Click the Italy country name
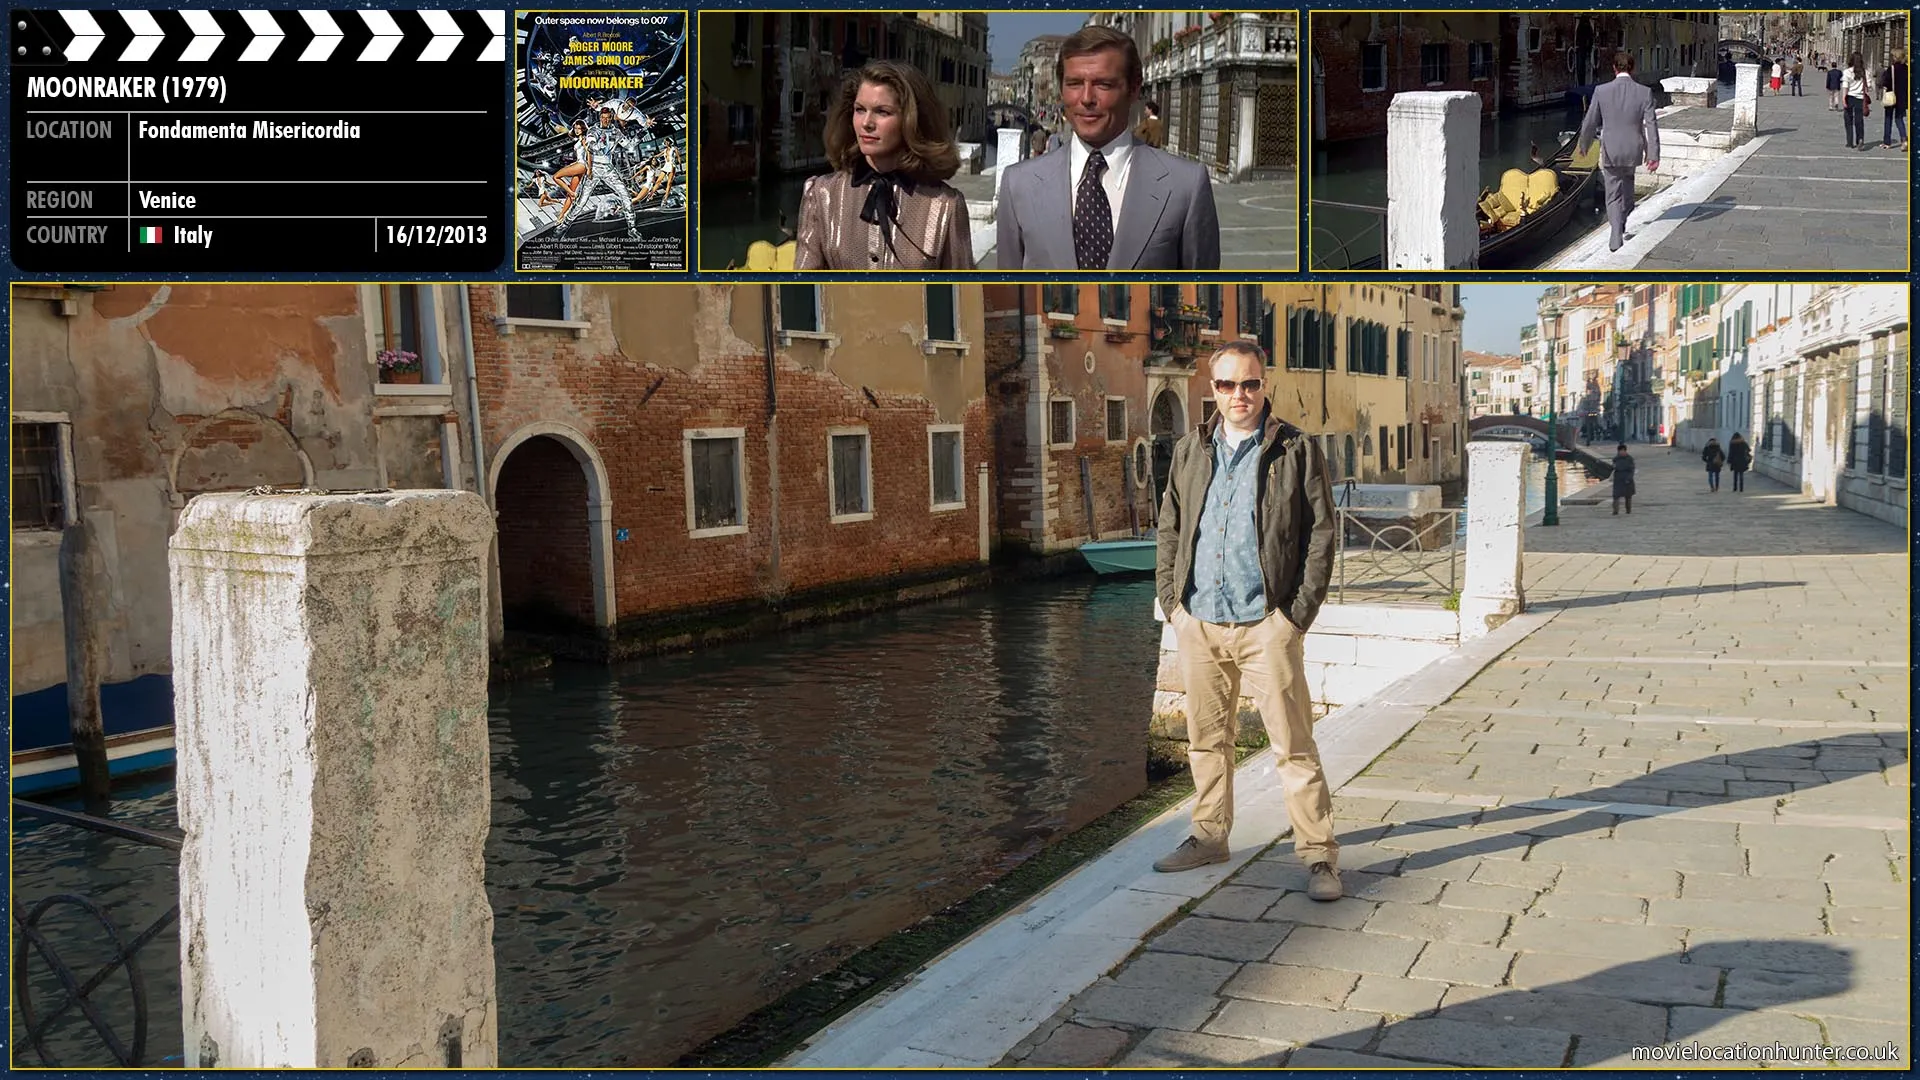1920x1080 pixels. [193, 235]
